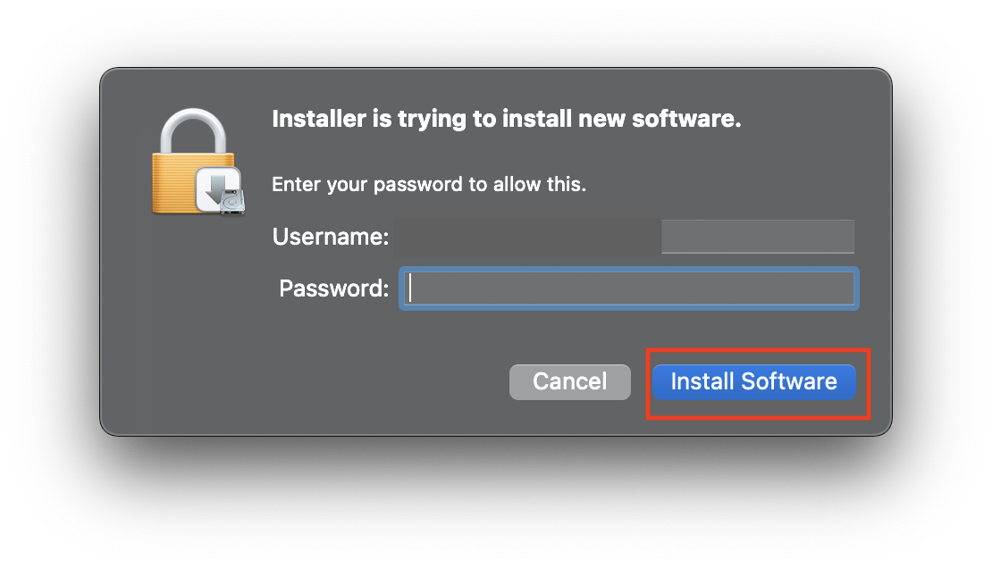This screenshot has width=992, height=568.
Task: Click the installer badge on the padlock
Action: coord(219,190)
